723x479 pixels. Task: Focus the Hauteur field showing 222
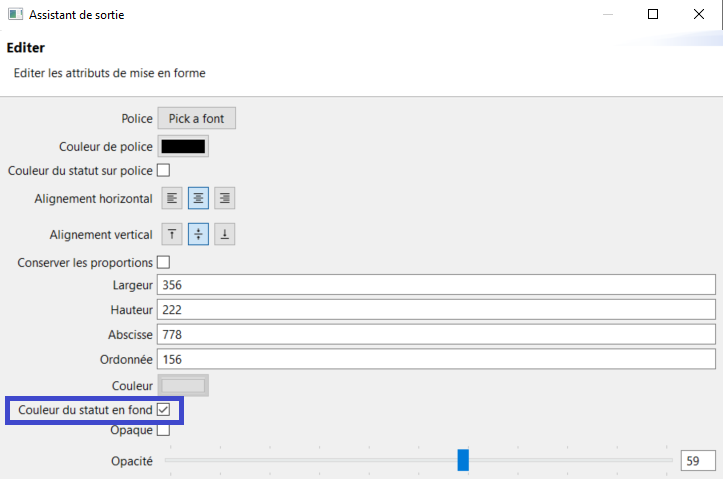(436, 310)
